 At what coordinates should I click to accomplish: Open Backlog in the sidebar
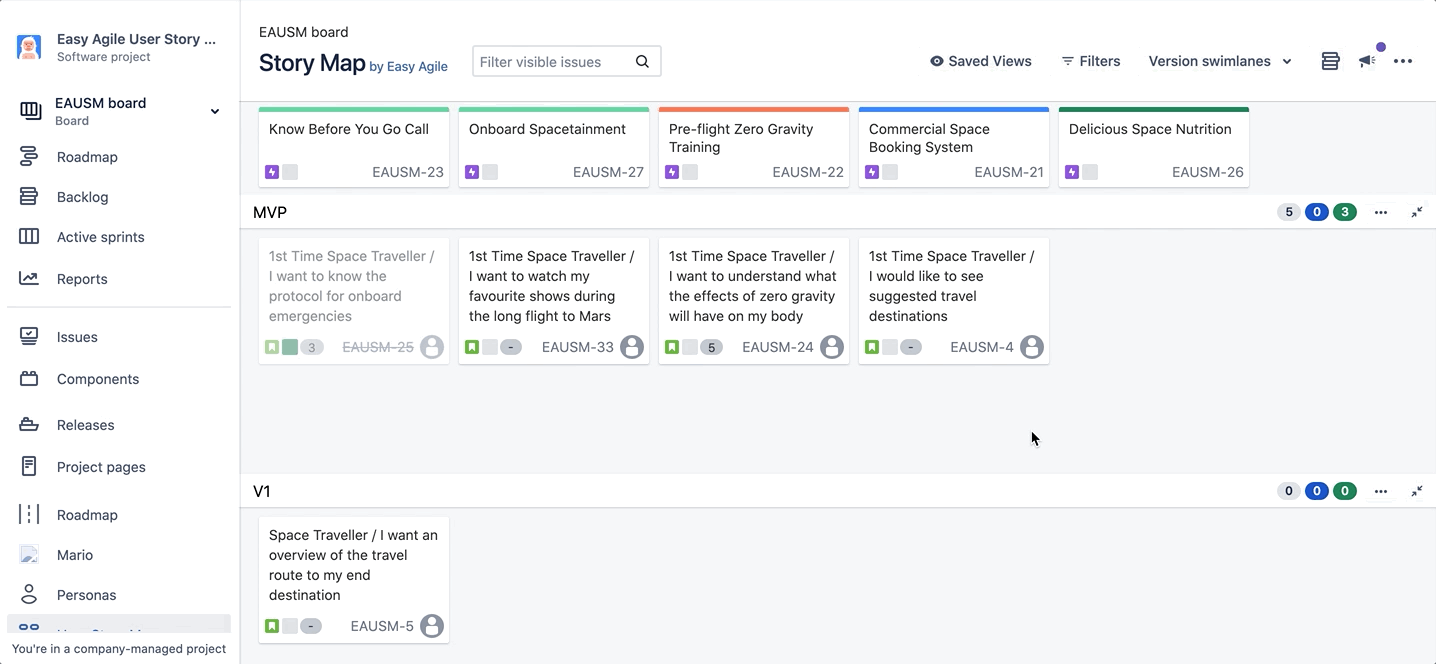[82, 197]
